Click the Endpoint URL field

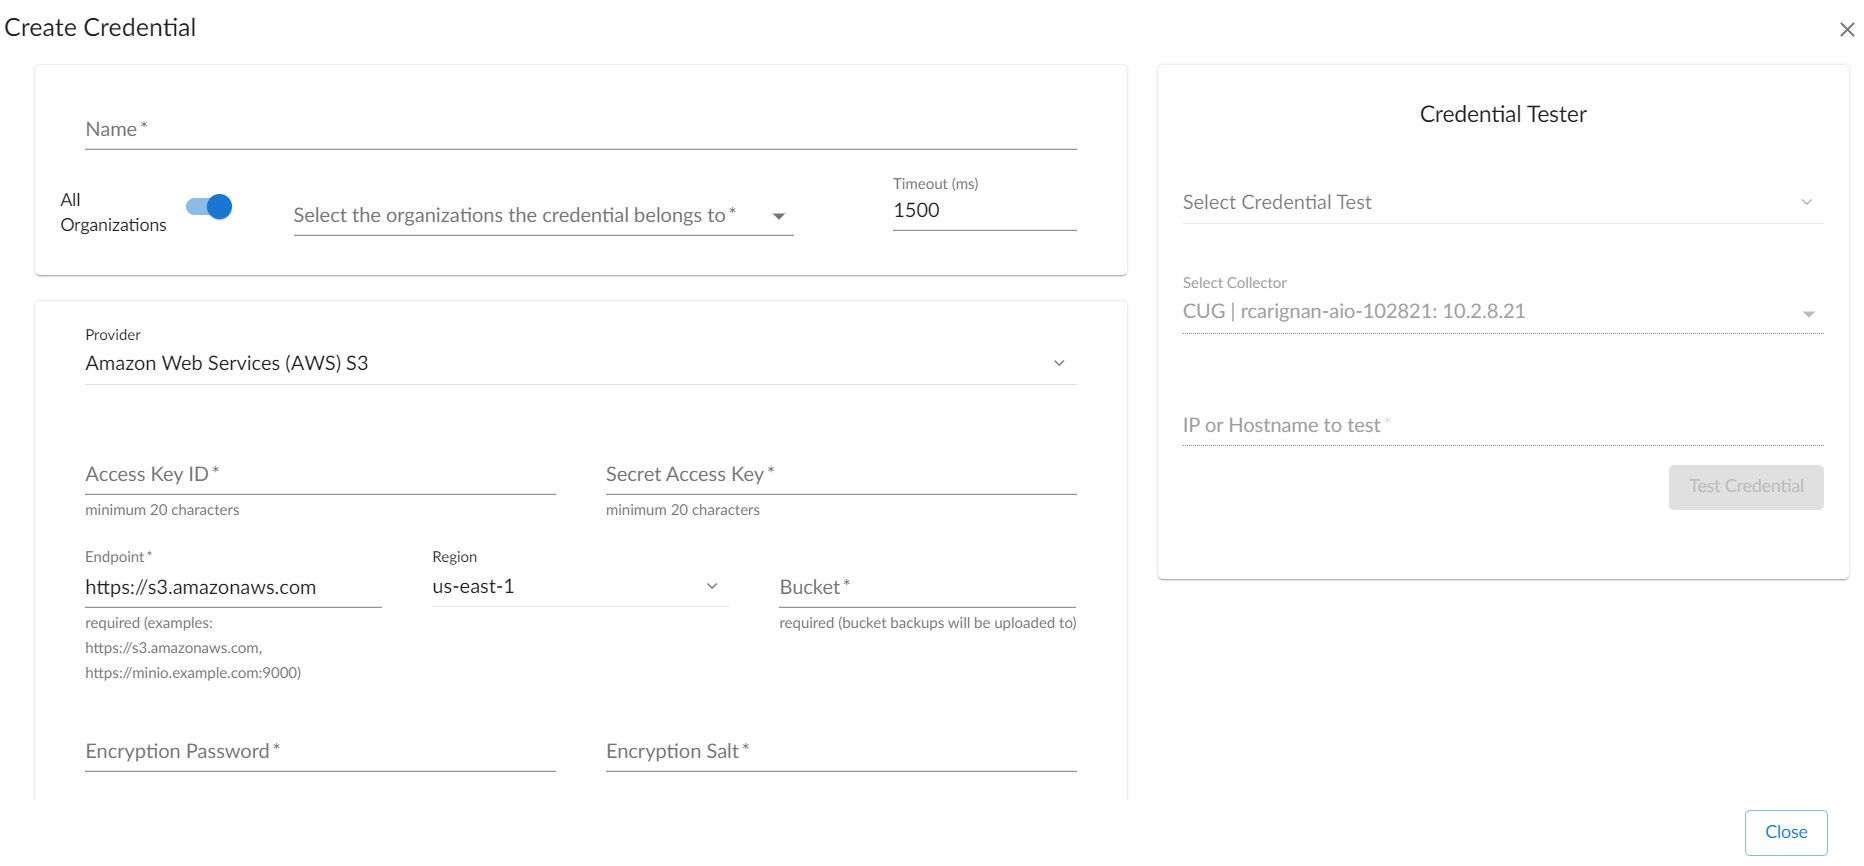point(233,588)
